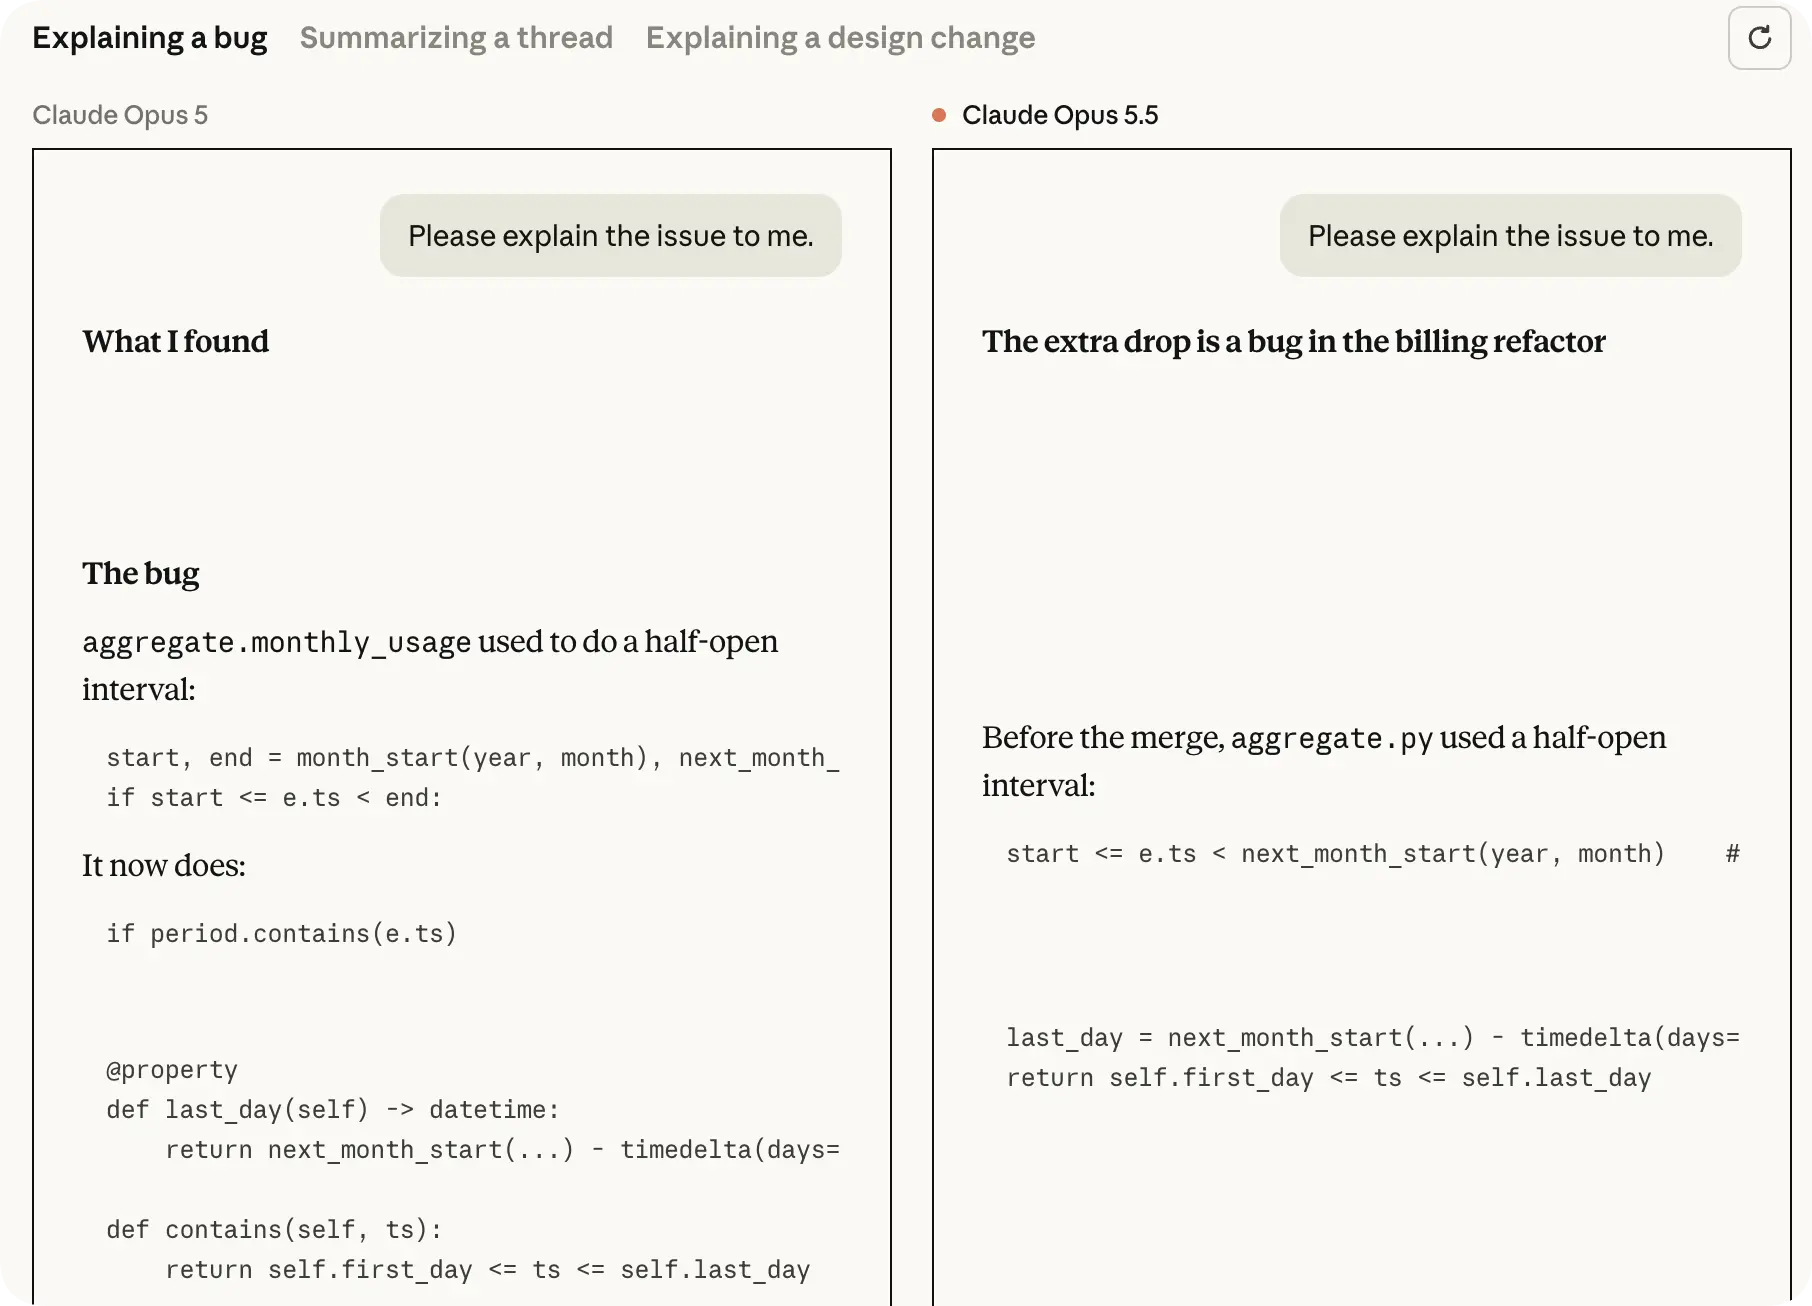Click the refresh replay icon button
The height and width of the screenshot is (1306, 1812).
click(1759, 38)
